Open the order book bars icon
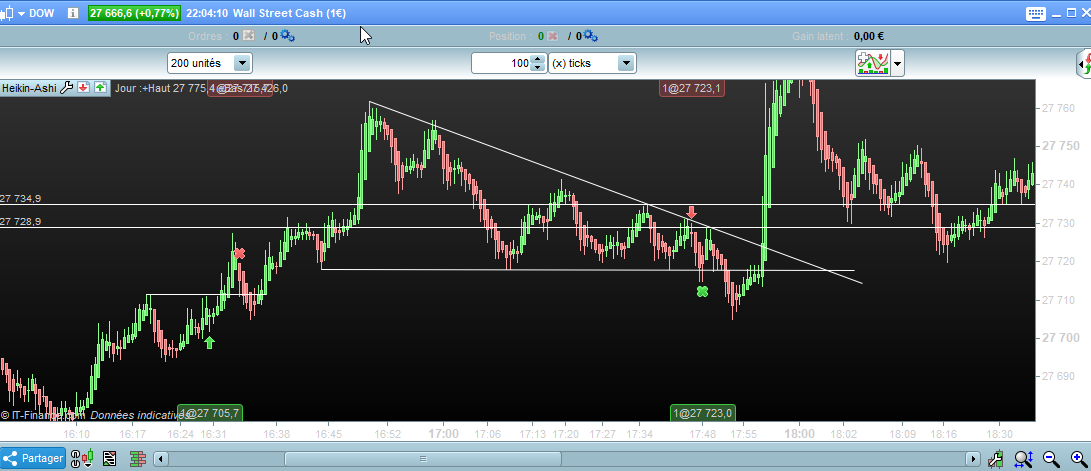The image size is (1091, 471). coord(138,458)
